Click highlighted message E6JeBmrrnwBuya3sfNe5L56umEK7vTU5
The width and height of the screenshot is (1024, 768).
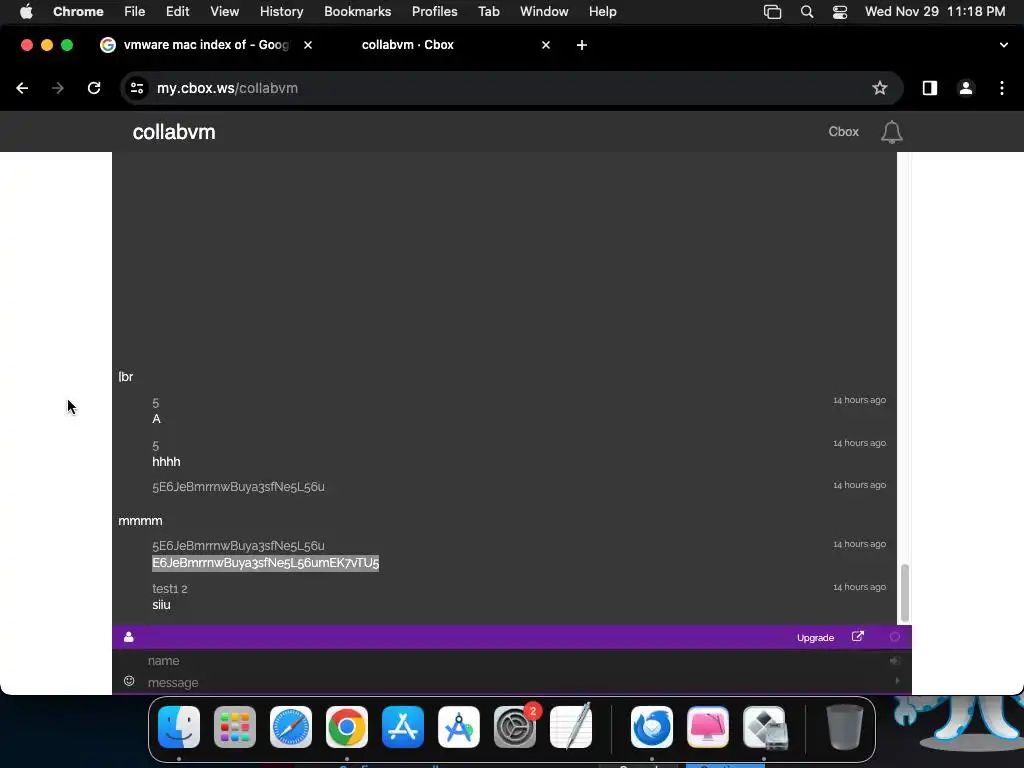click(265, 563)
